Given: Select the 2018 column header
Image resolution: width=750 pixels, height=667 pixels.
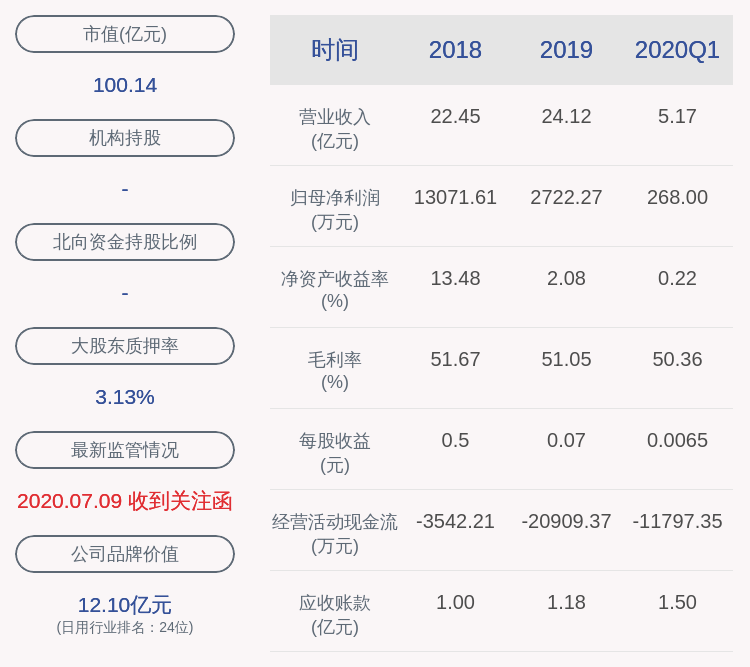Looking at the screenshot, I should click(x=455, y=50).
